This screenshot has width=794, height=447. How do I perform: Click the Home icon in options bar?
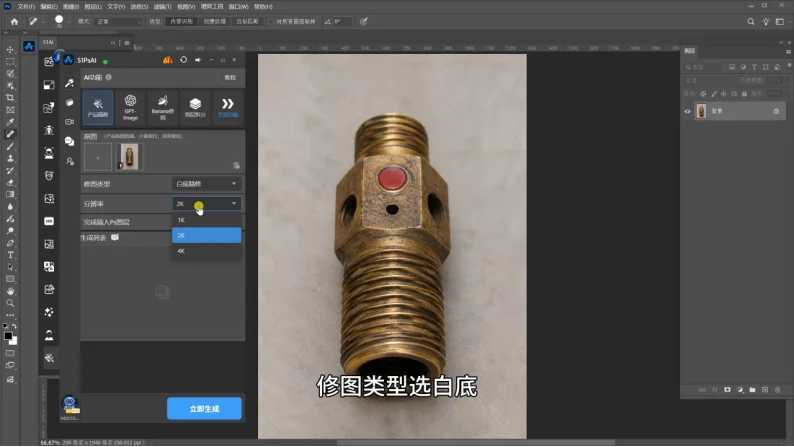pos(14,22)
